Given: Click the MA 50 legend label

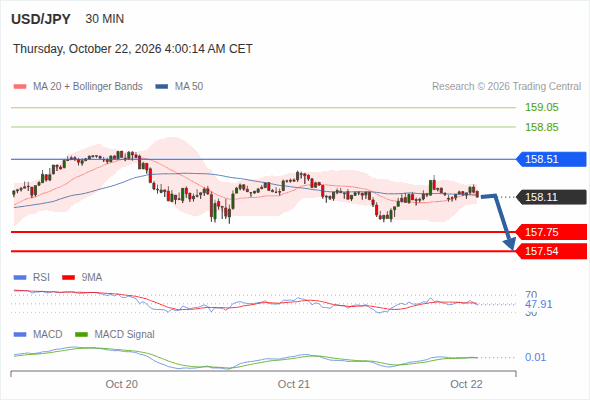Looking at the screenshot, I should (189, 87).
